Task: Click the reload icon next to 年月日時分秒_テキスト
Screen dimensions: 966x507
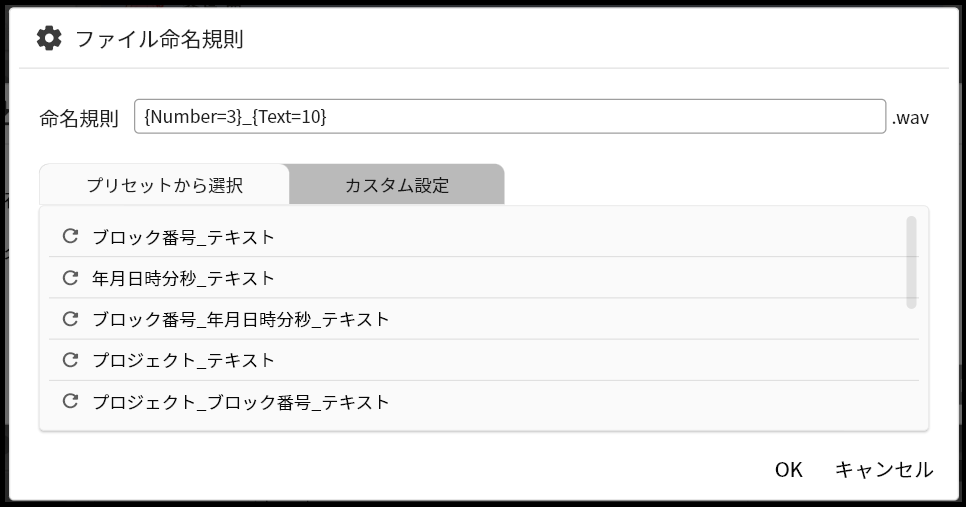Action: click(x=70, y=278)
